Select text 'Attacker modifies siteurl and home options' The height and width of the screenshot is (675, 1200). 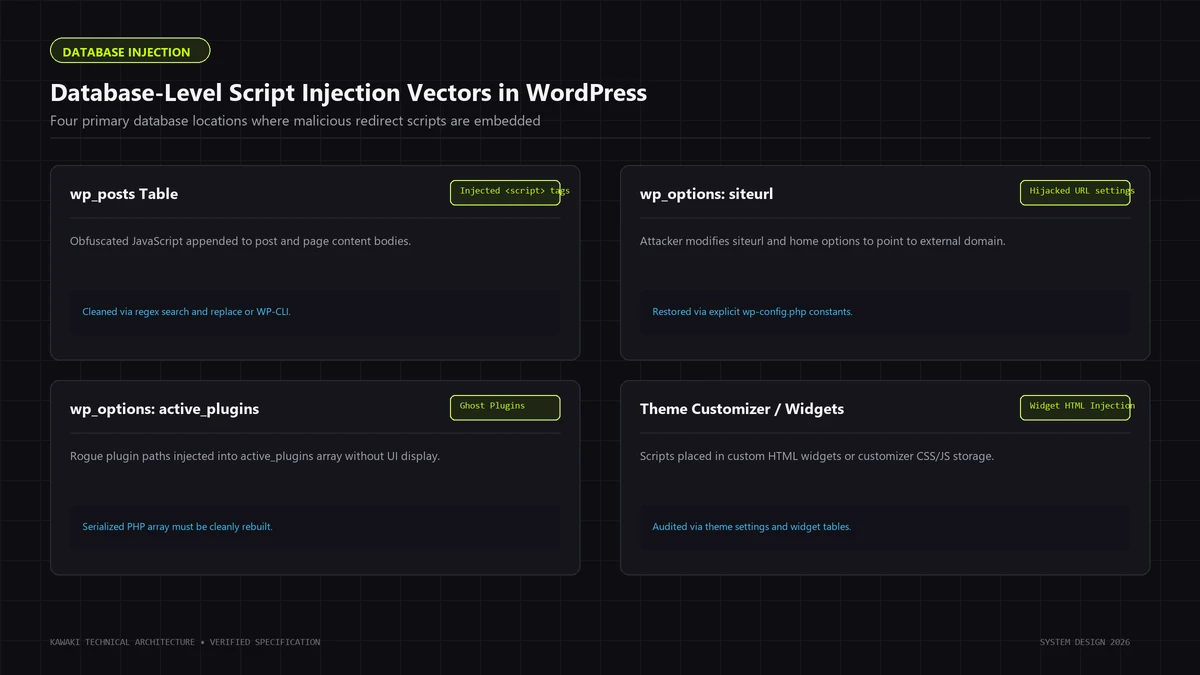(822, 241)
